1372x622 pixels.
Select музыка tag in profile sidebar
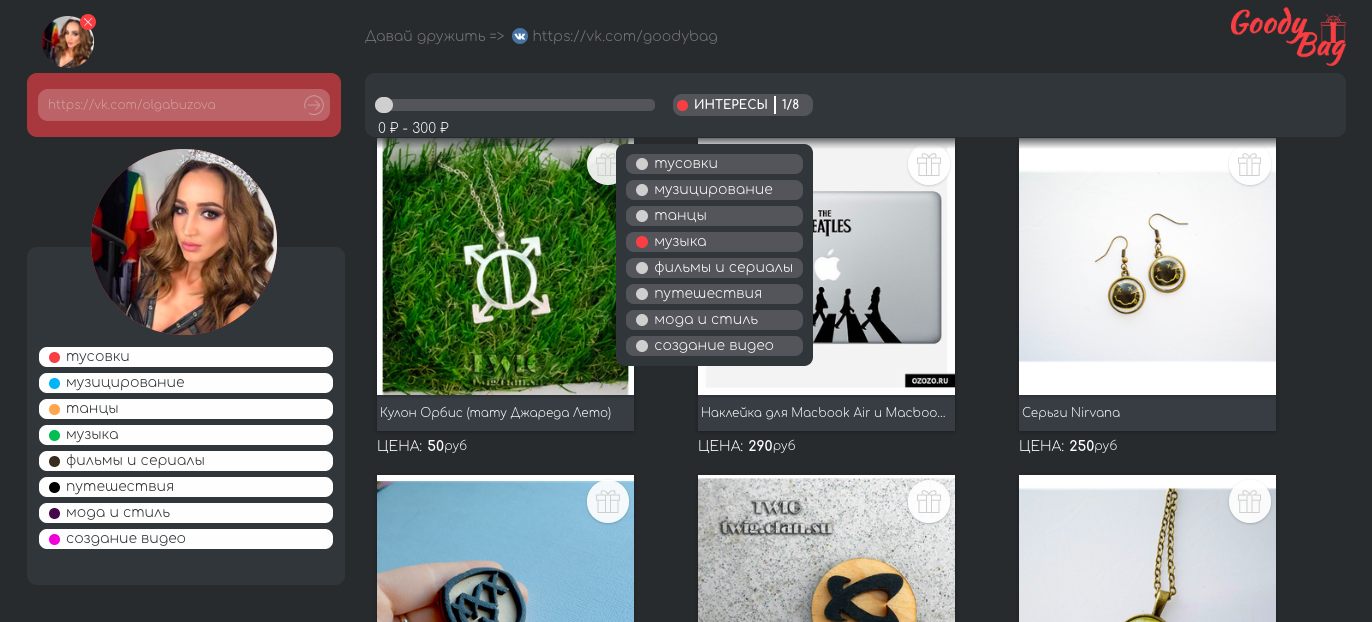coord(186,435)
